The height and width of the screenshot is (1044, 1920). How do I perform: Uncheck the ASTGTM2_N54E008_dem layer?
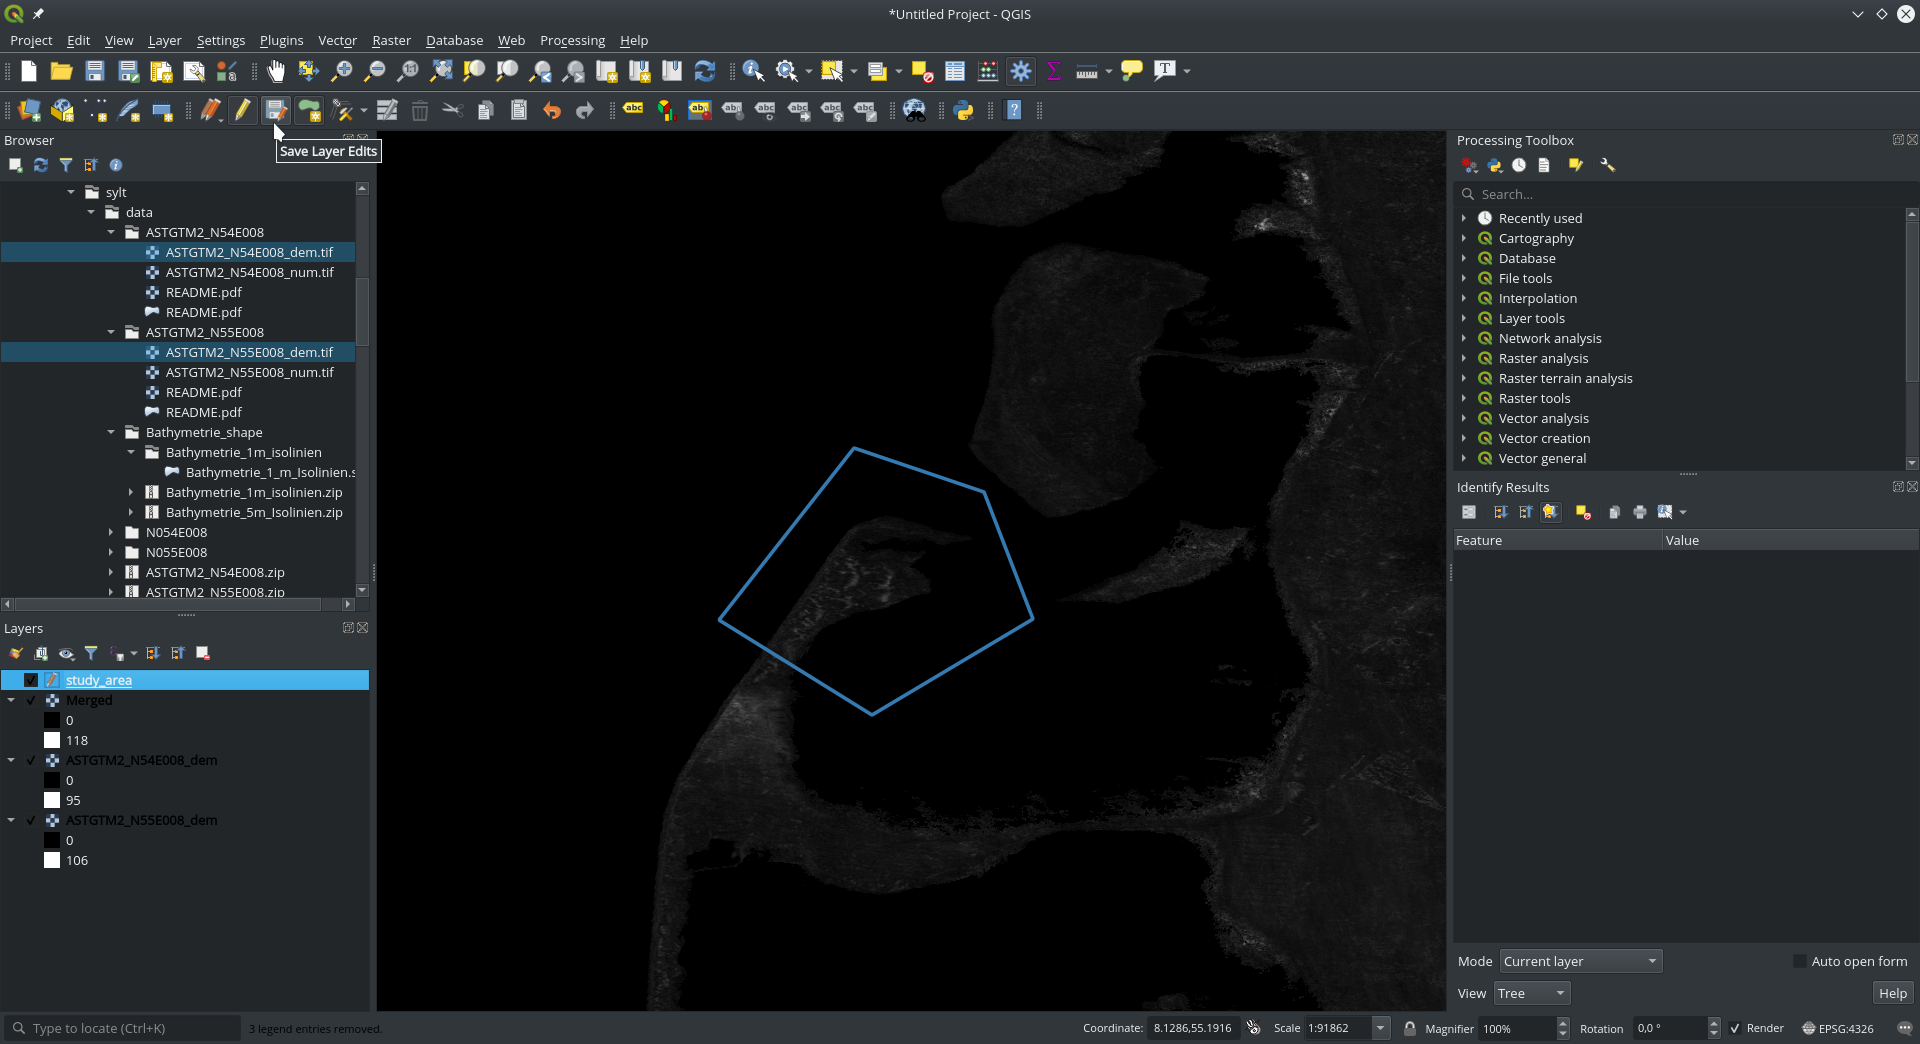(x=30, y=760)
